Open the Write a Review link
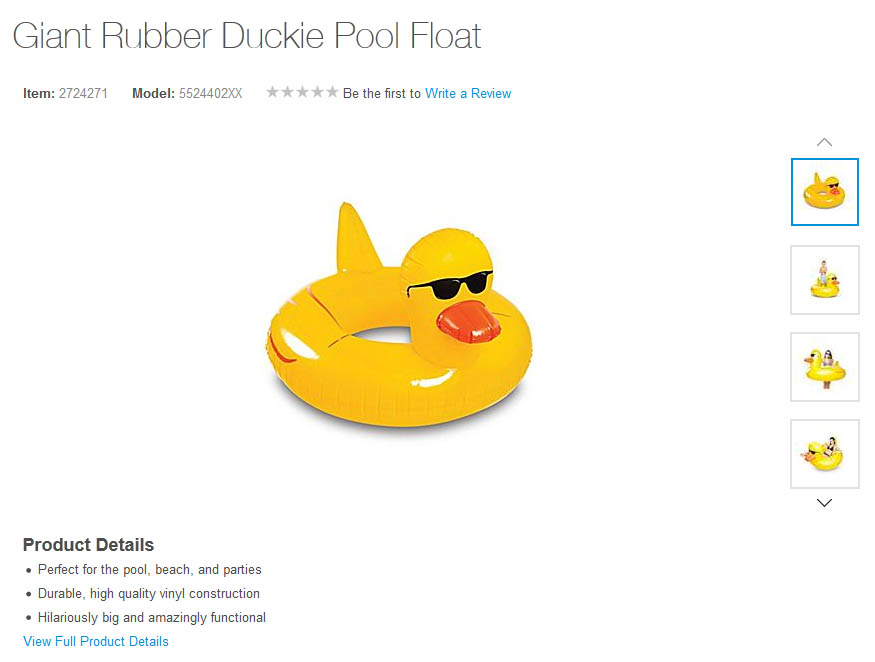 pyautogui.click(x=468, y=93)
